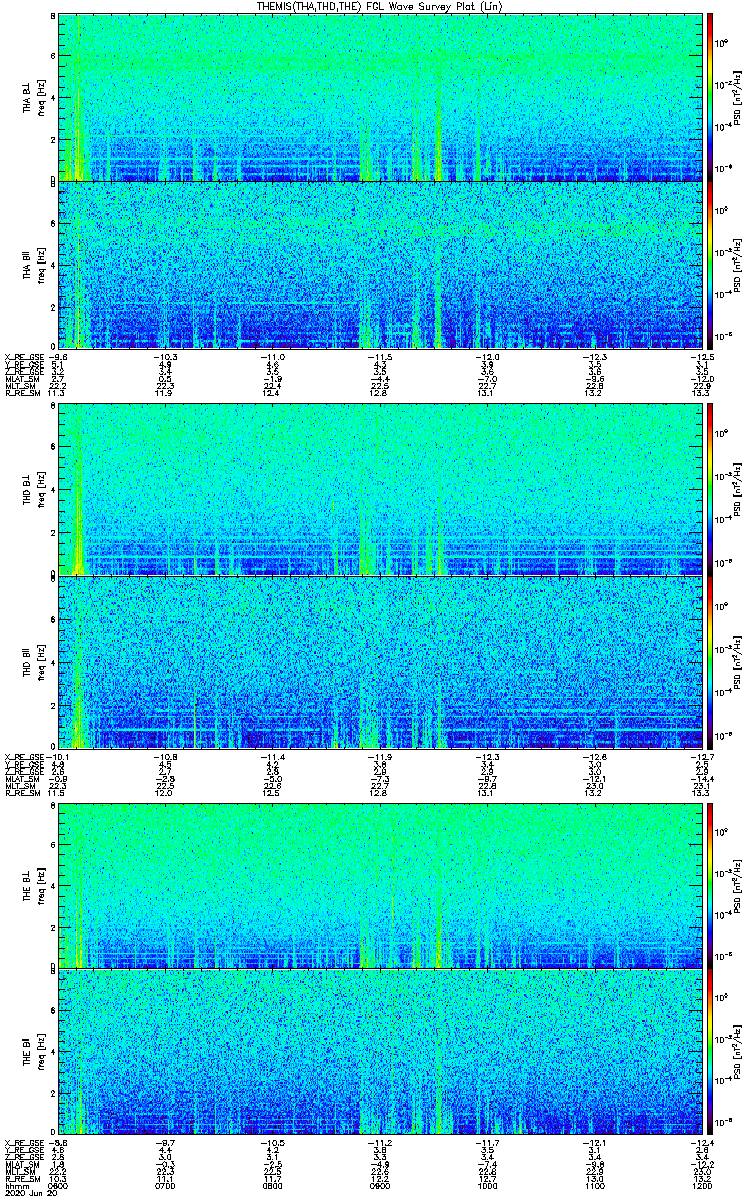750x1200 pixels.
Task: Click the THD B-parallel spectrogram panel
Action: point(381,661)
